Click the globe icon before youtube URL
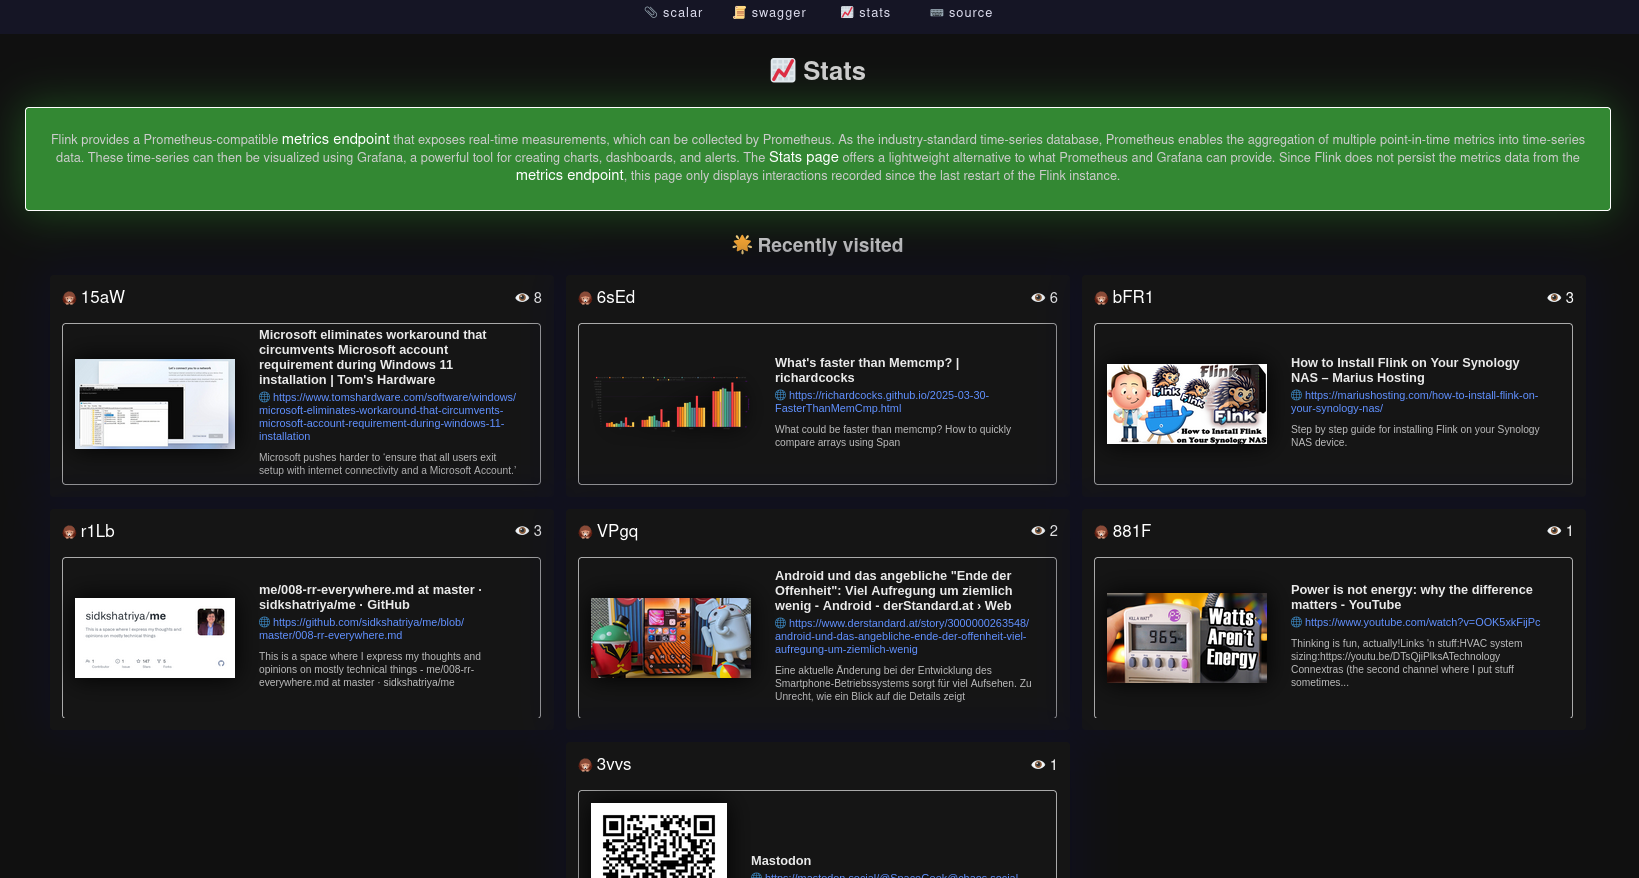The height and width of the screenshot is (878, 1639). coord(1297,622)
